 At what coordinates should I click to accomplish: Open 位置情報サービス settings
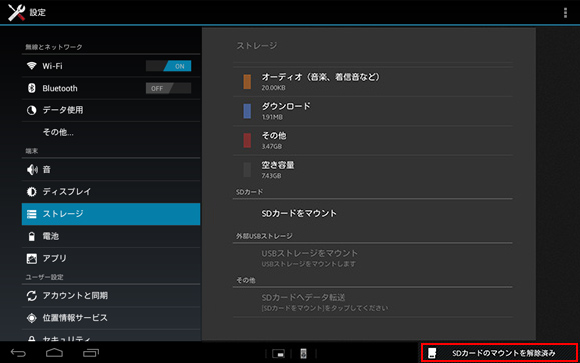pos(111,318)
